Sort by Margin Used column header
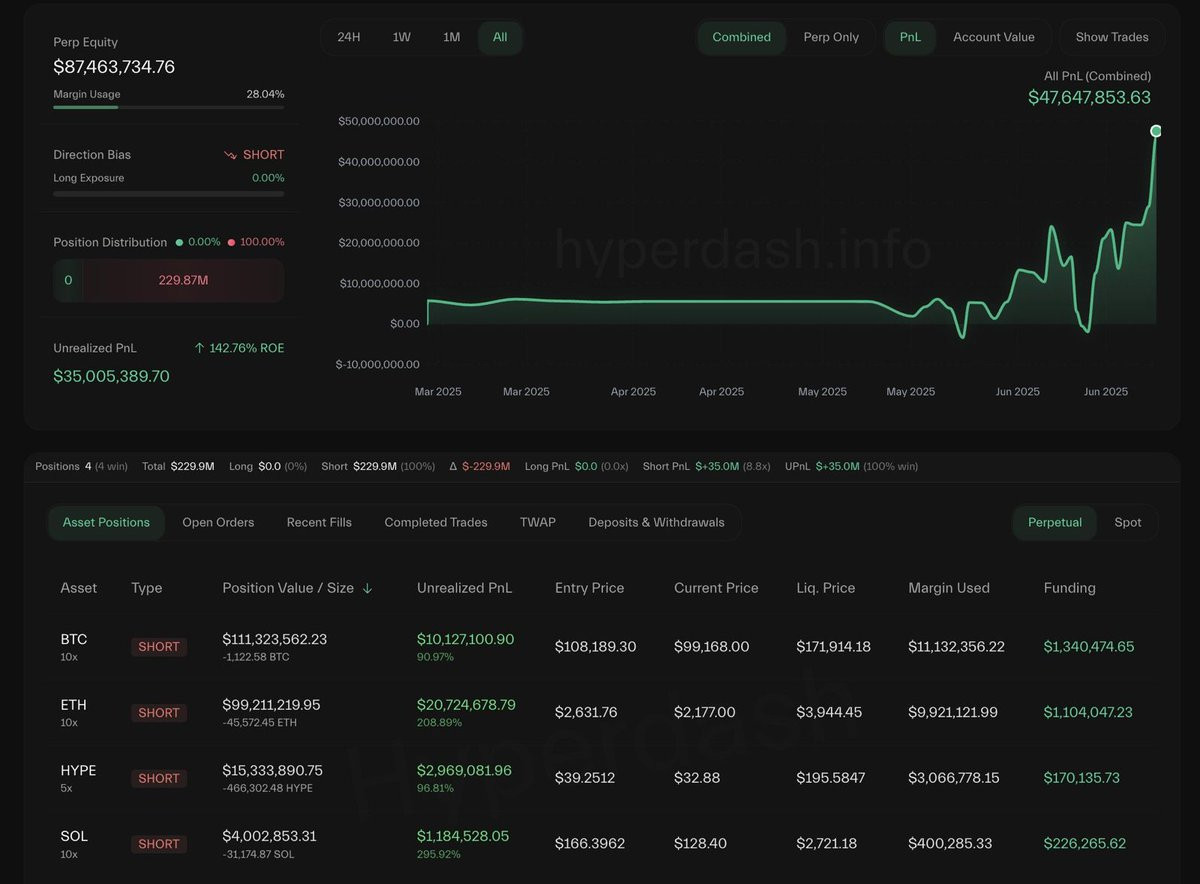This screenshot has width=1200, height=884. 949,588
